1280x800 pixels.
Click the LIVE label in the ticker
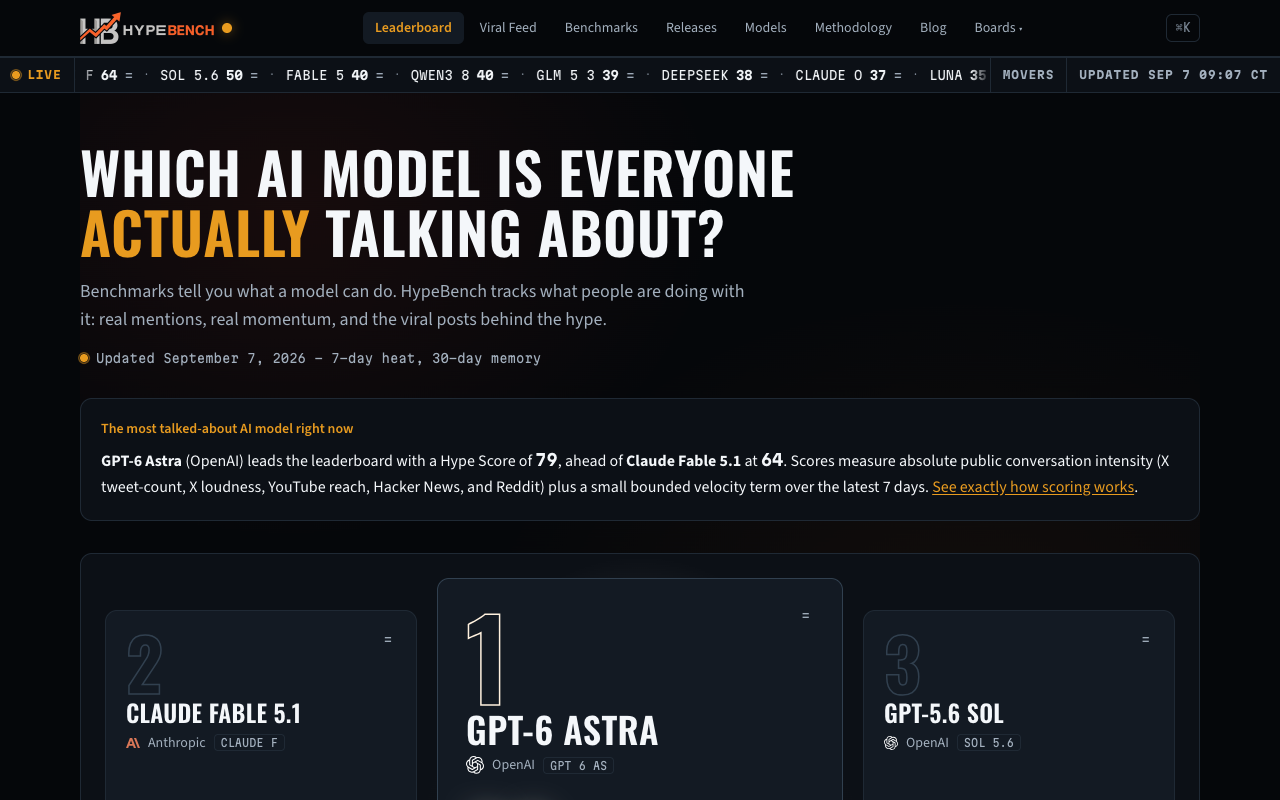(x=44, y=75)
